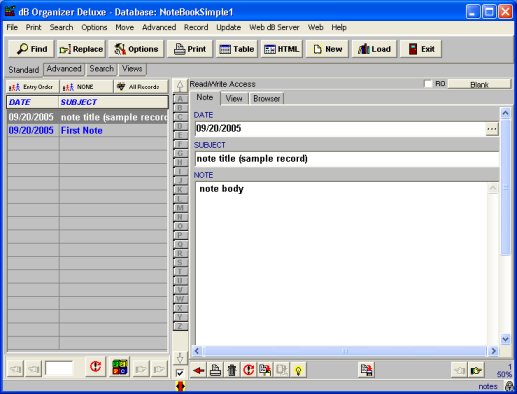Viewport: 517px width, 394px height.
Task: Jump to letter A in alphabet index
Action: click(x=180, y=99)
